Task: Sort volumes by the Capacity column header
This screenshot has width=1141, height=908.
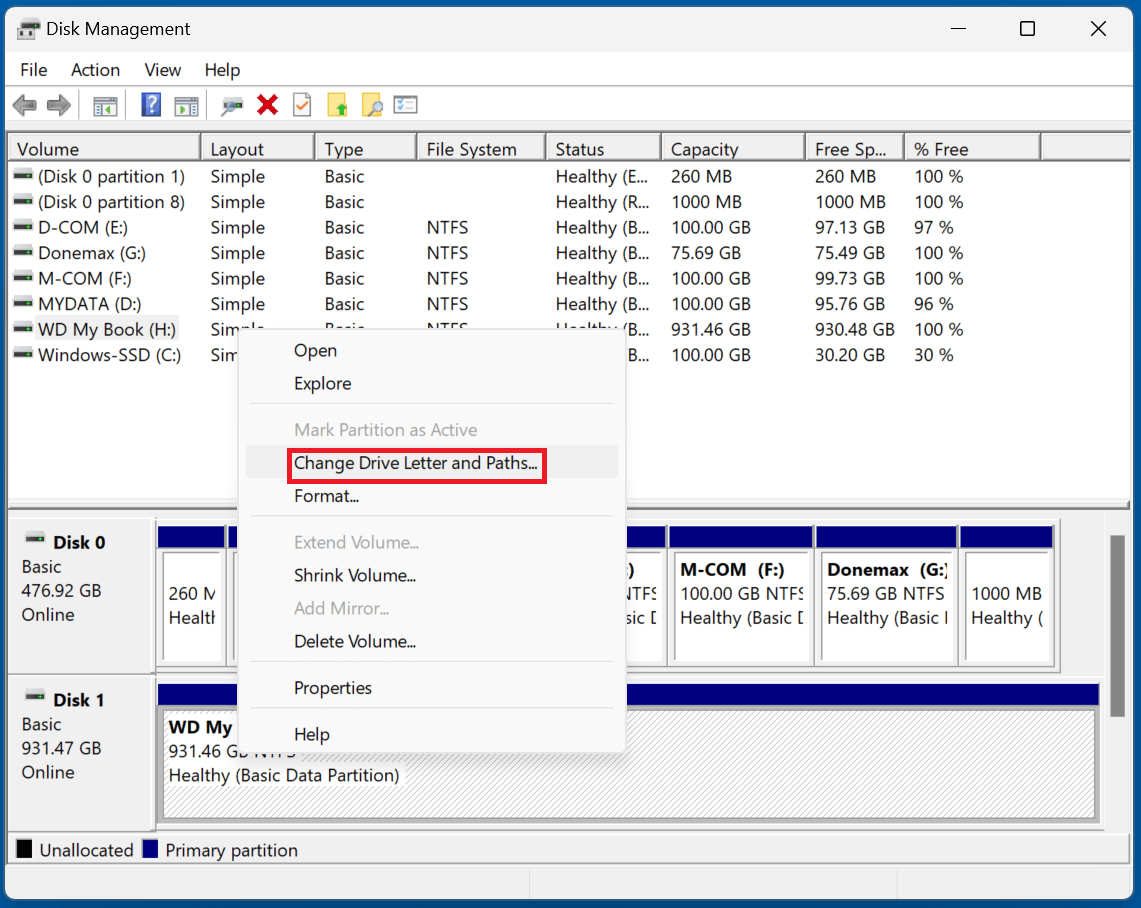Action: coord(703,147)
